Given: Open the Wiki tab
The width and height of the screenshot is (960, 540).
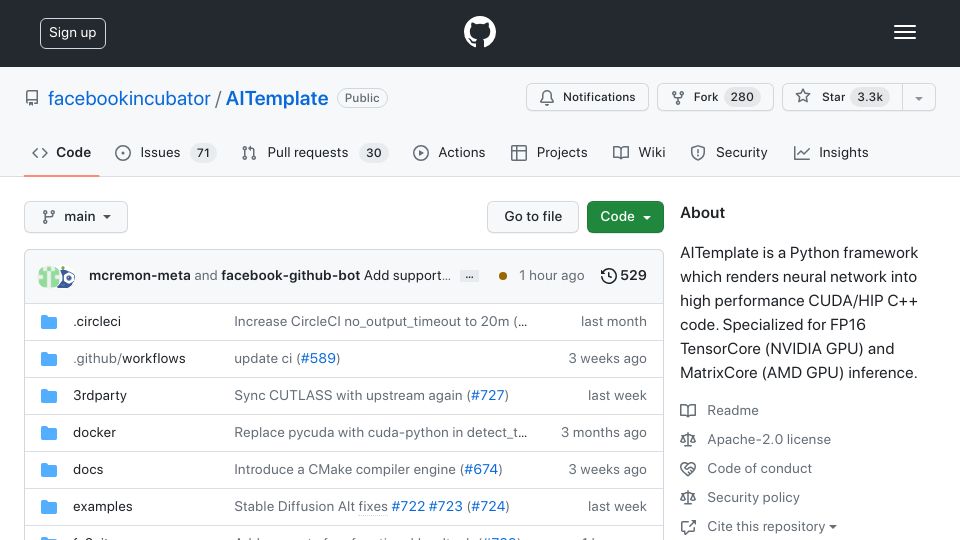Looking at the screenshot, I should click(639, 152).
